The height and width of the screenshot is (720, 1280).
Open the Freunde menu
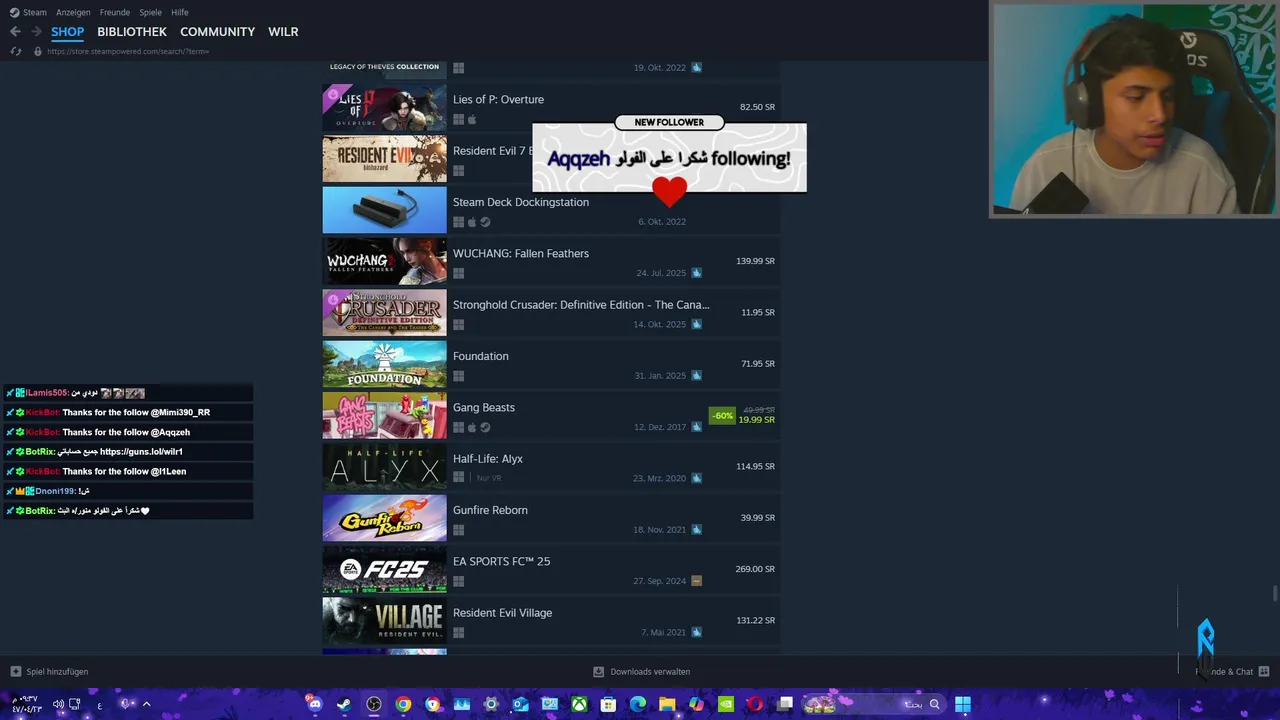(x=115, y=12)
